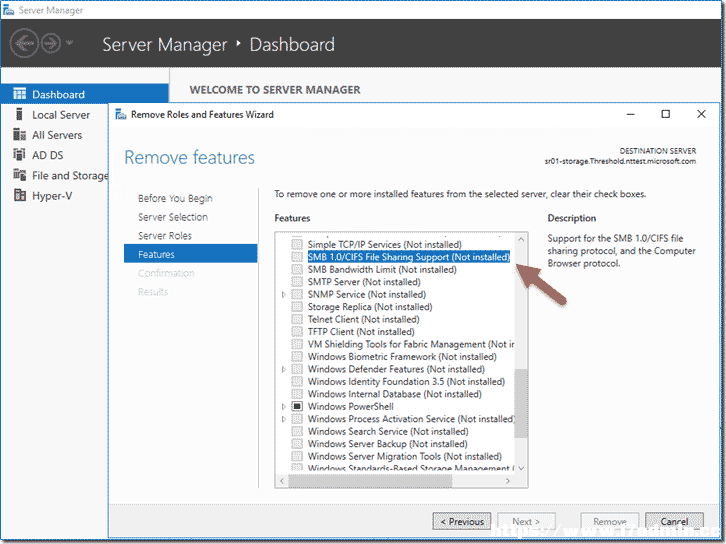The image size is (726, 544).
Task: Open Hyper-V in the left navigation
Action: point(52,196)
